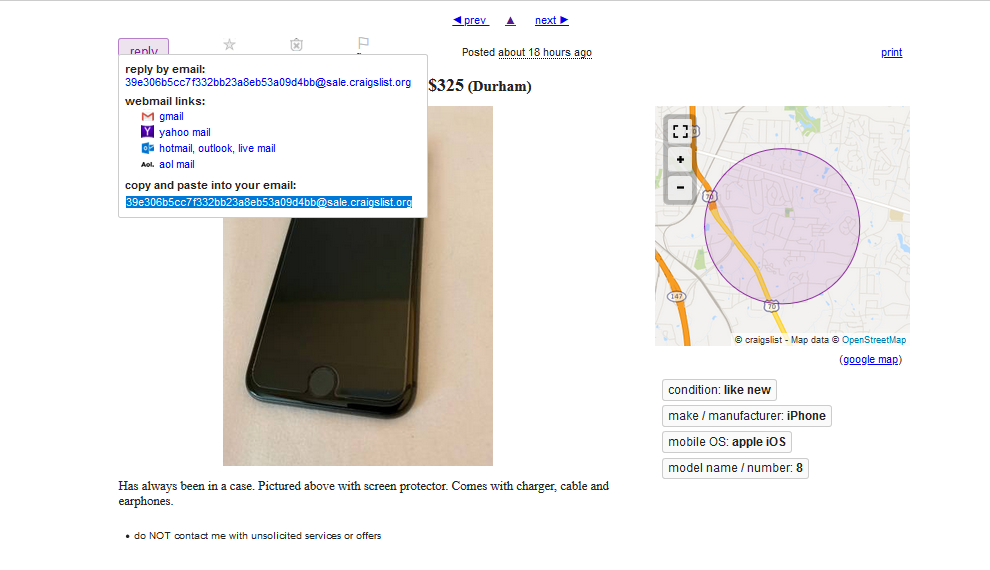Favorite this posting with the star icon

(x=229, y=44)
